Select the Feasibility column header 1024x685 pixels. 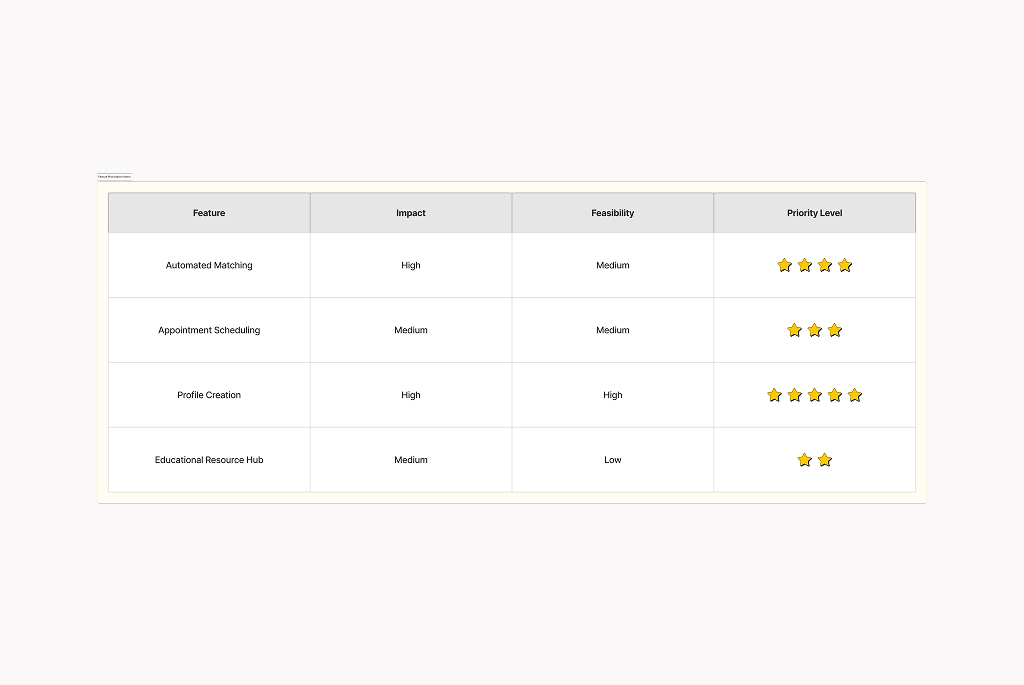click(x=613, y=213)
